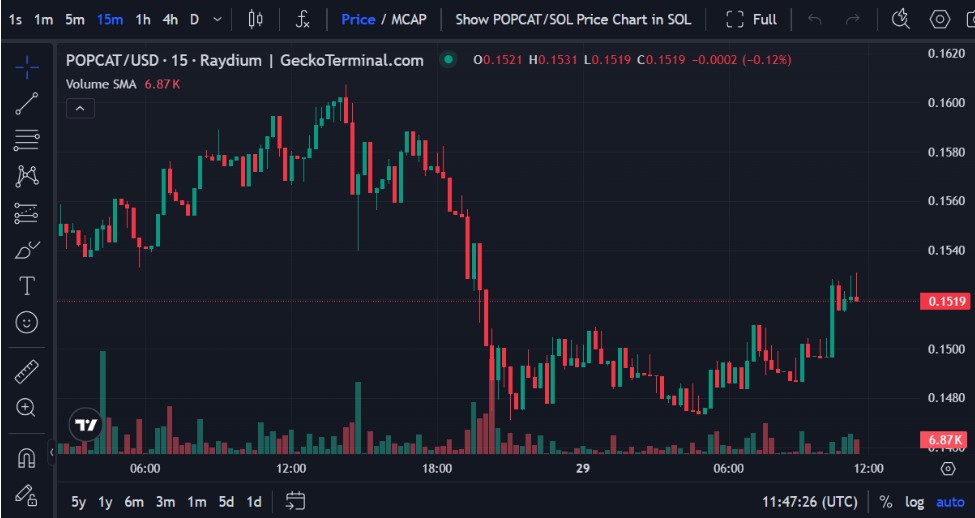This screenshot has height=518, width=975.
Task: Enable the percent scale mode
Action: (886, 501)
